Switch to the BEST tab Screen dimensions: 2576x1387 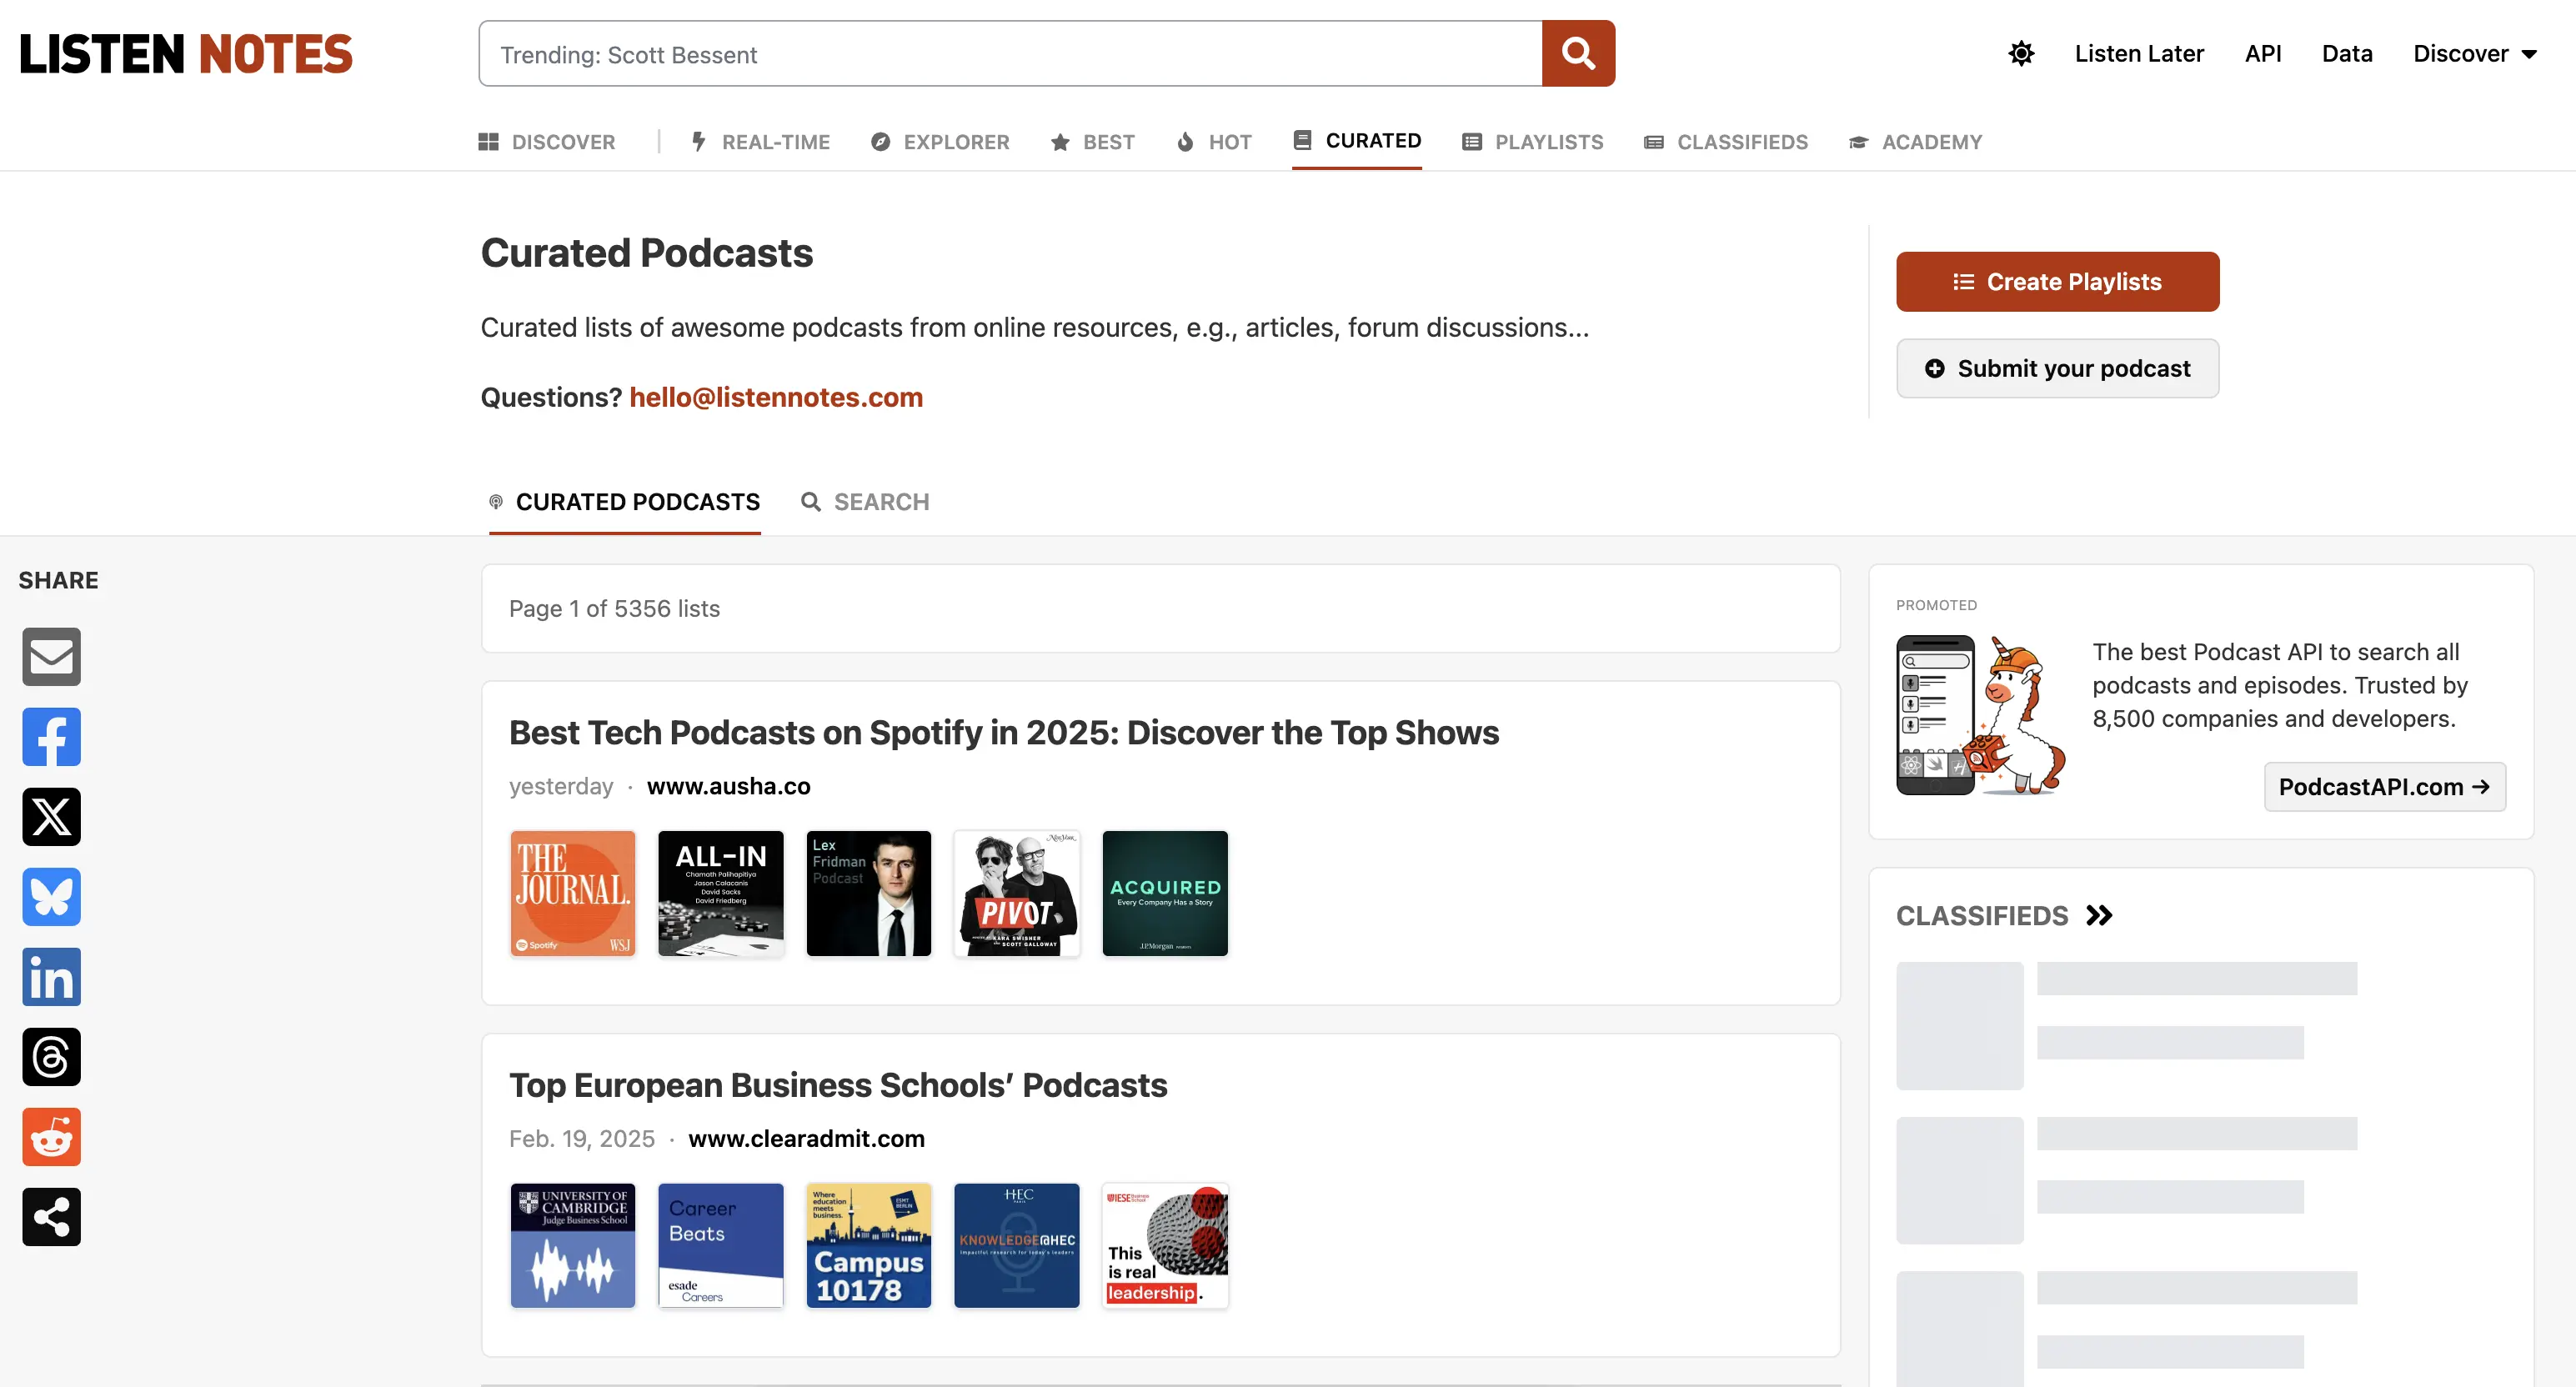pos(1093,142)
